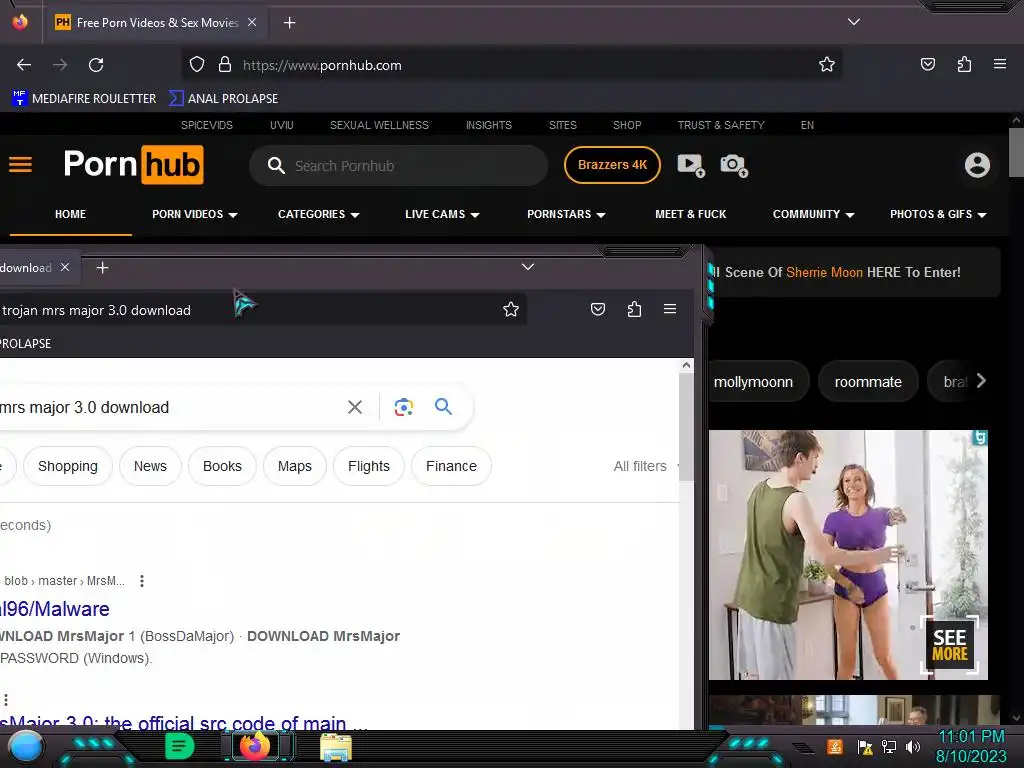Open the SEXUAL WELLNESS top link
This screenshot has height=768, width=1024.
[x=379, y=125]
